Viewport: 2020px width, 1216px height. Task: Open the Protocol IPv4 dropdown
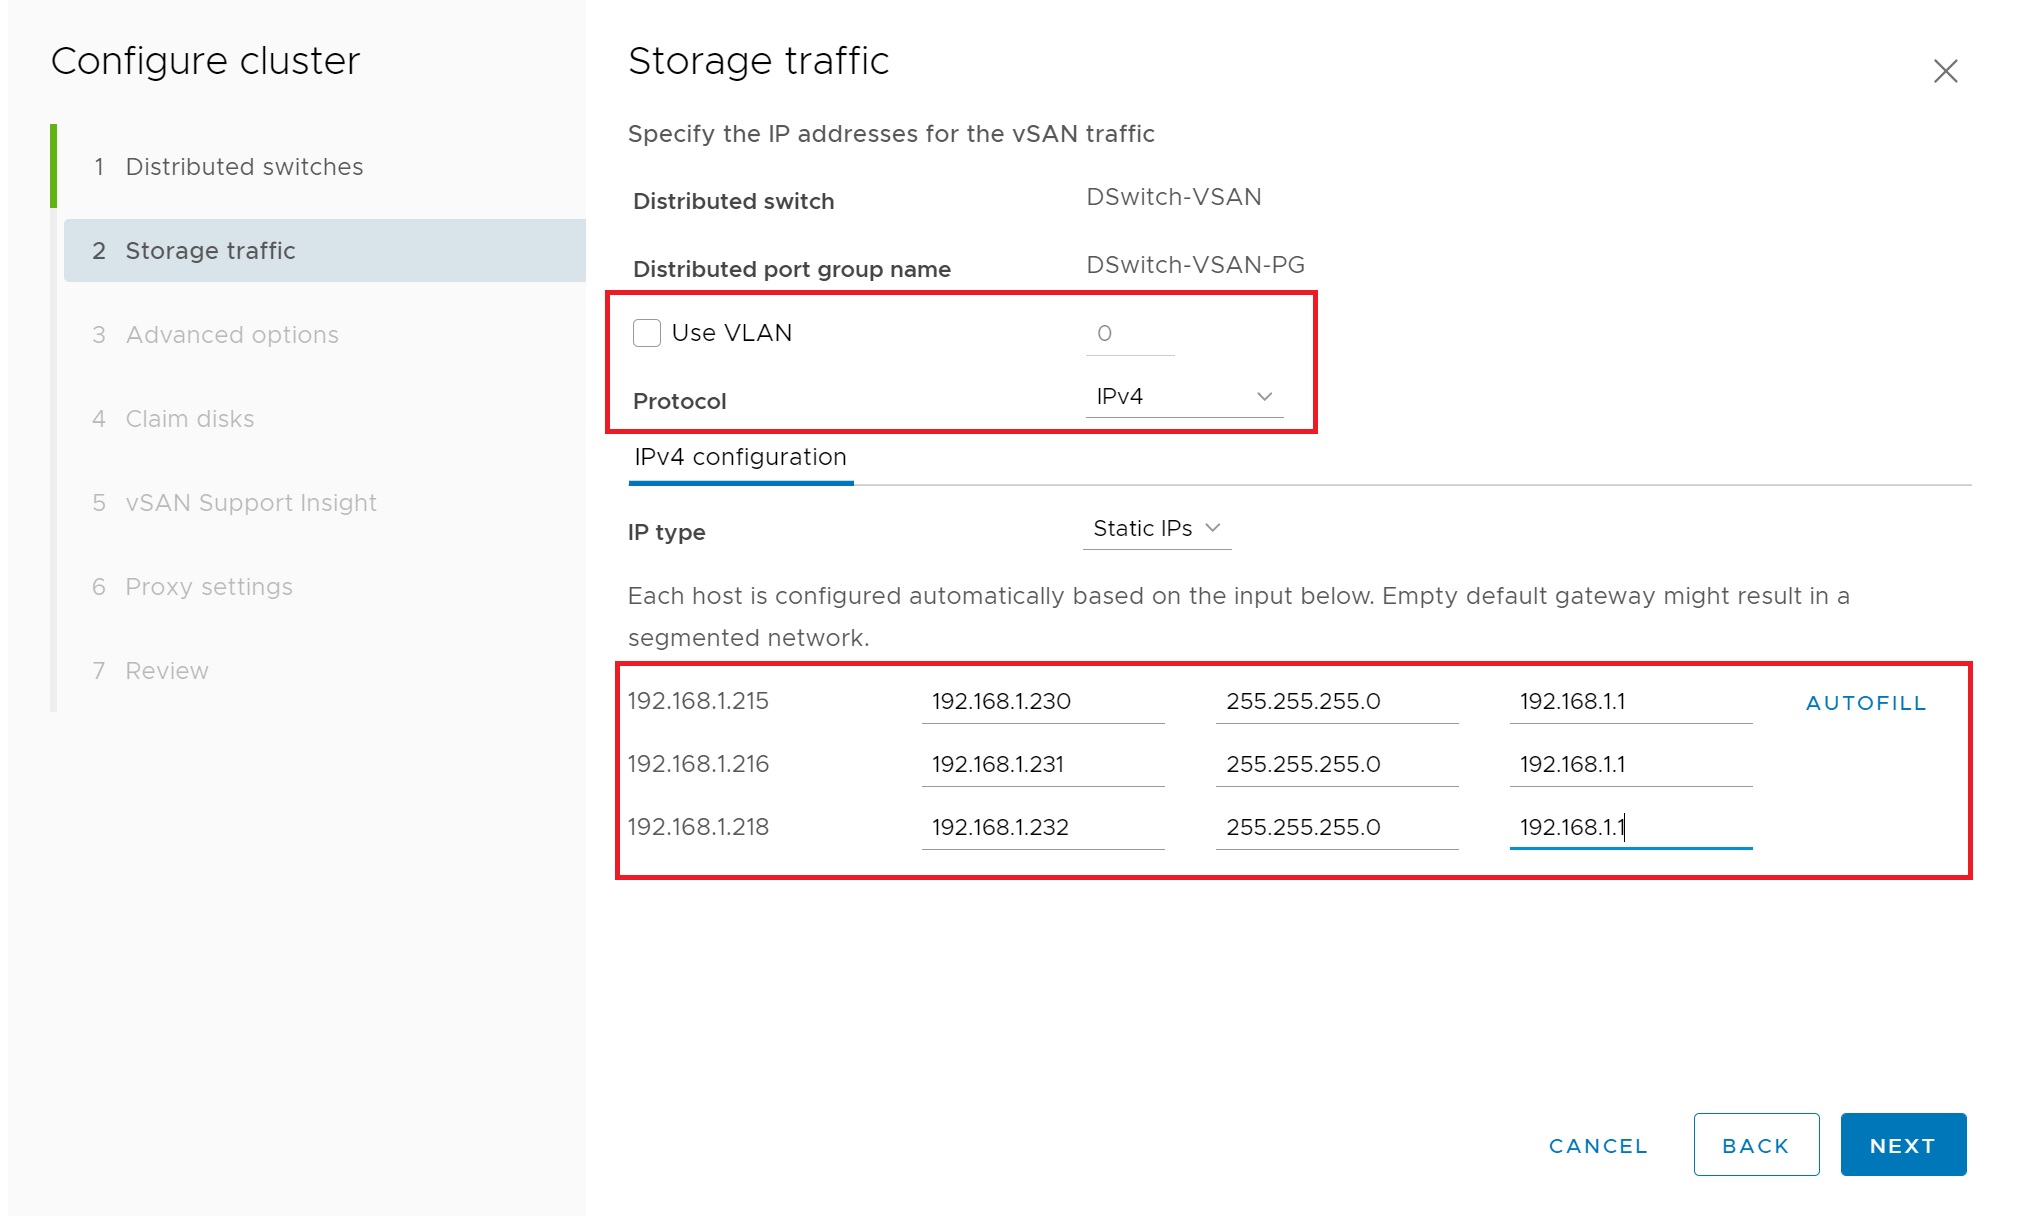tap(1182, 397)
